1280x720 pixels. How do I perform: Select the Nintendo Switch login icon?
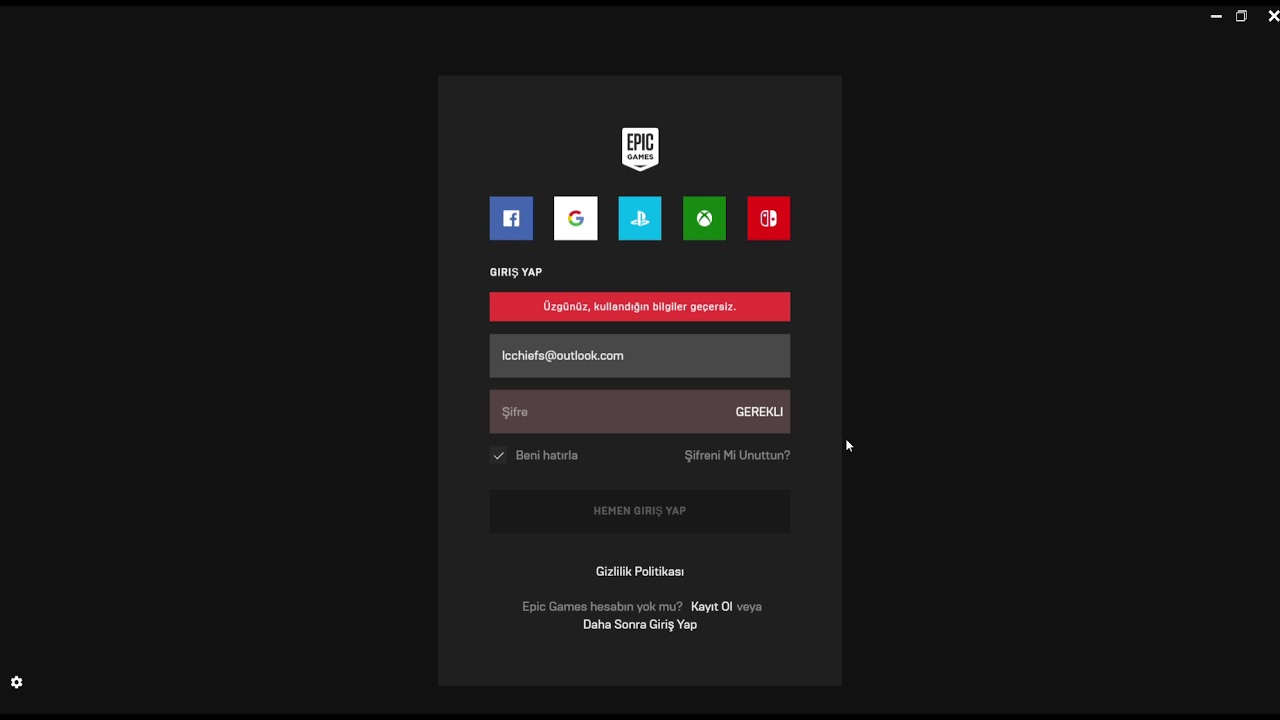(768, 218)
